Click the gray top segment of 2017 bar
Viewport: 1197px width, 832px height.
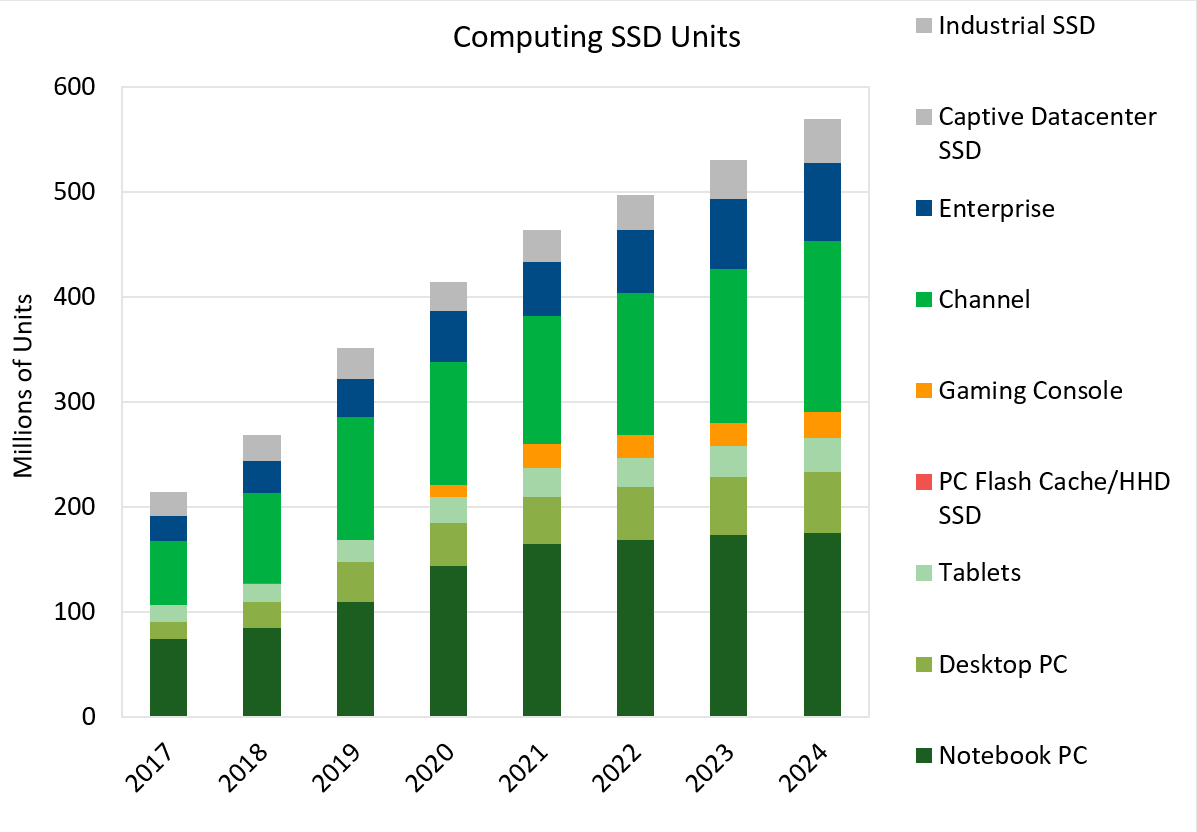[x=168, y=504]
